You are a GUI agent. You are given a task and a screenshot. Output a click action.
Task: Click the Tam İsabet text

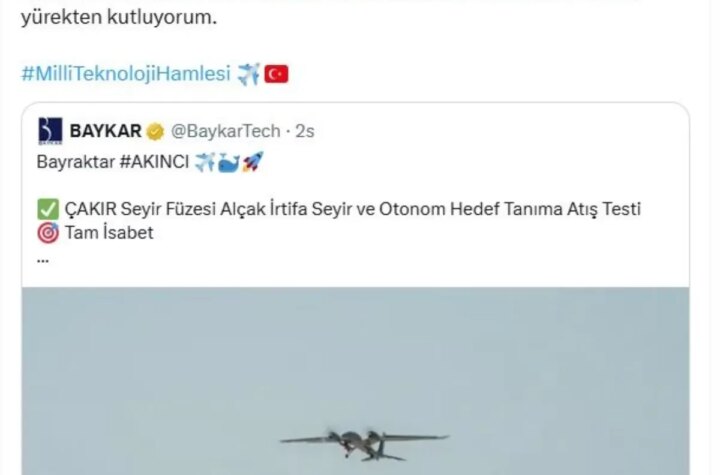[x=109, y=233]
